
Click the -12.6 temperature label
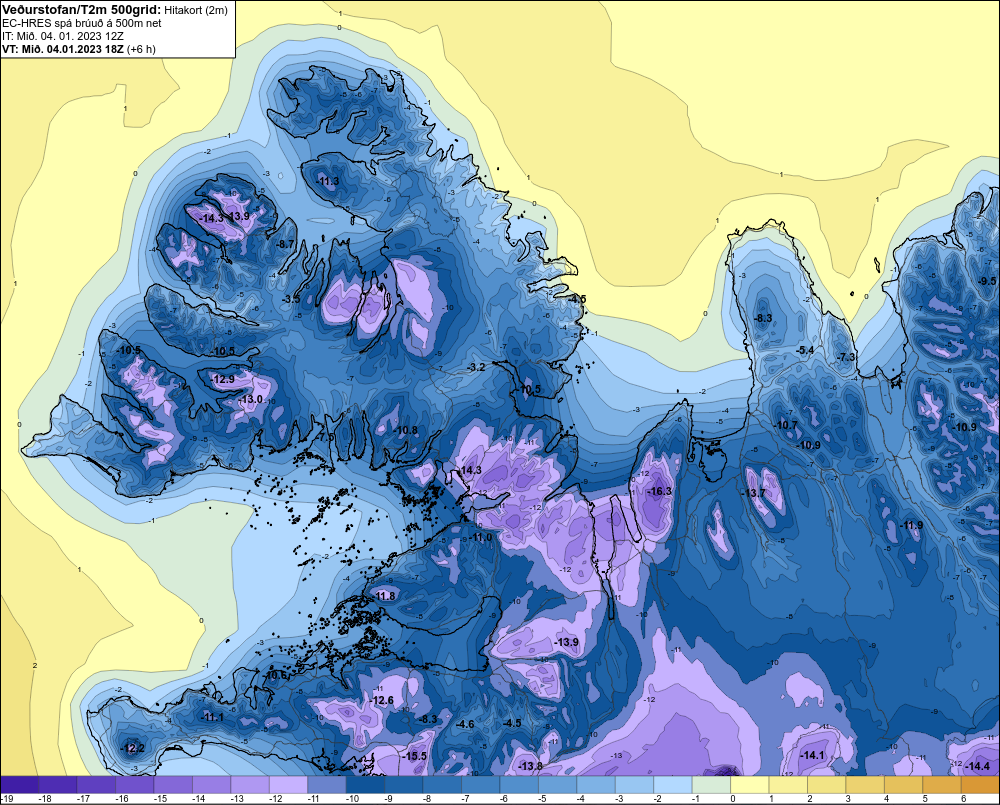click(x=381, y=700)
